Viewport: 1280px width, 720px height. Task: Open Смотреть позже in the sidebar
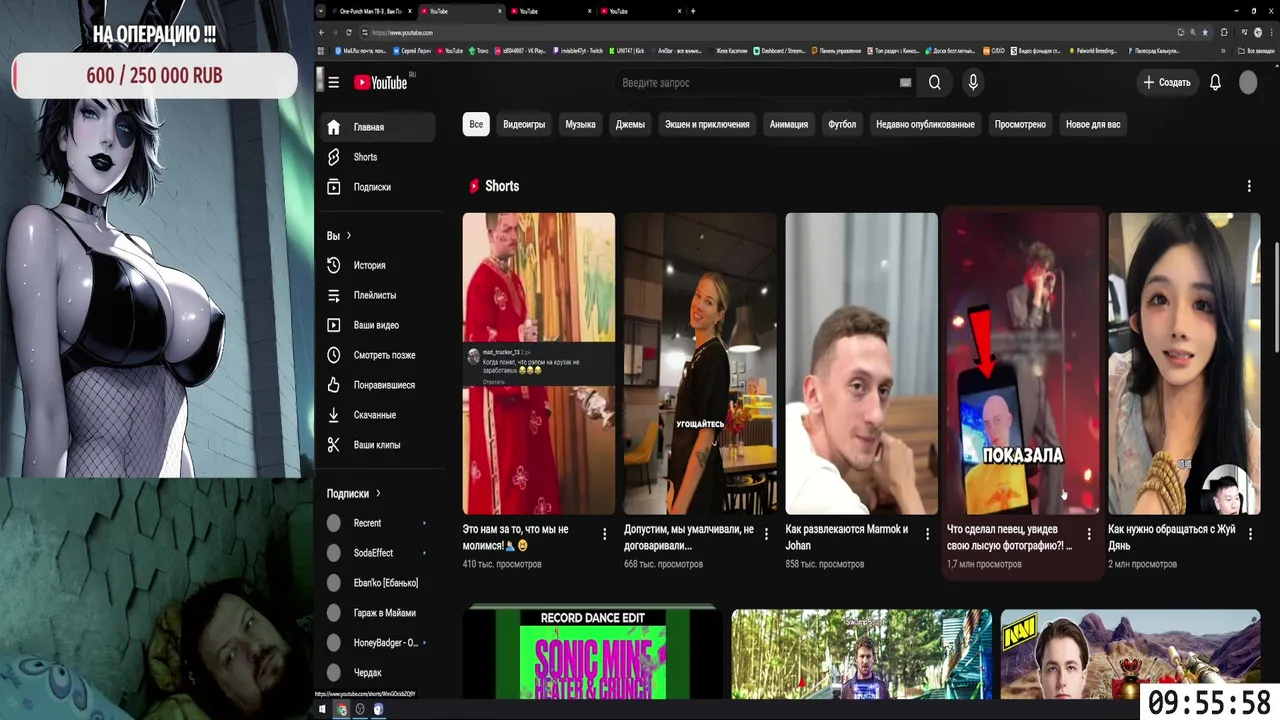[x=379, y=355]
